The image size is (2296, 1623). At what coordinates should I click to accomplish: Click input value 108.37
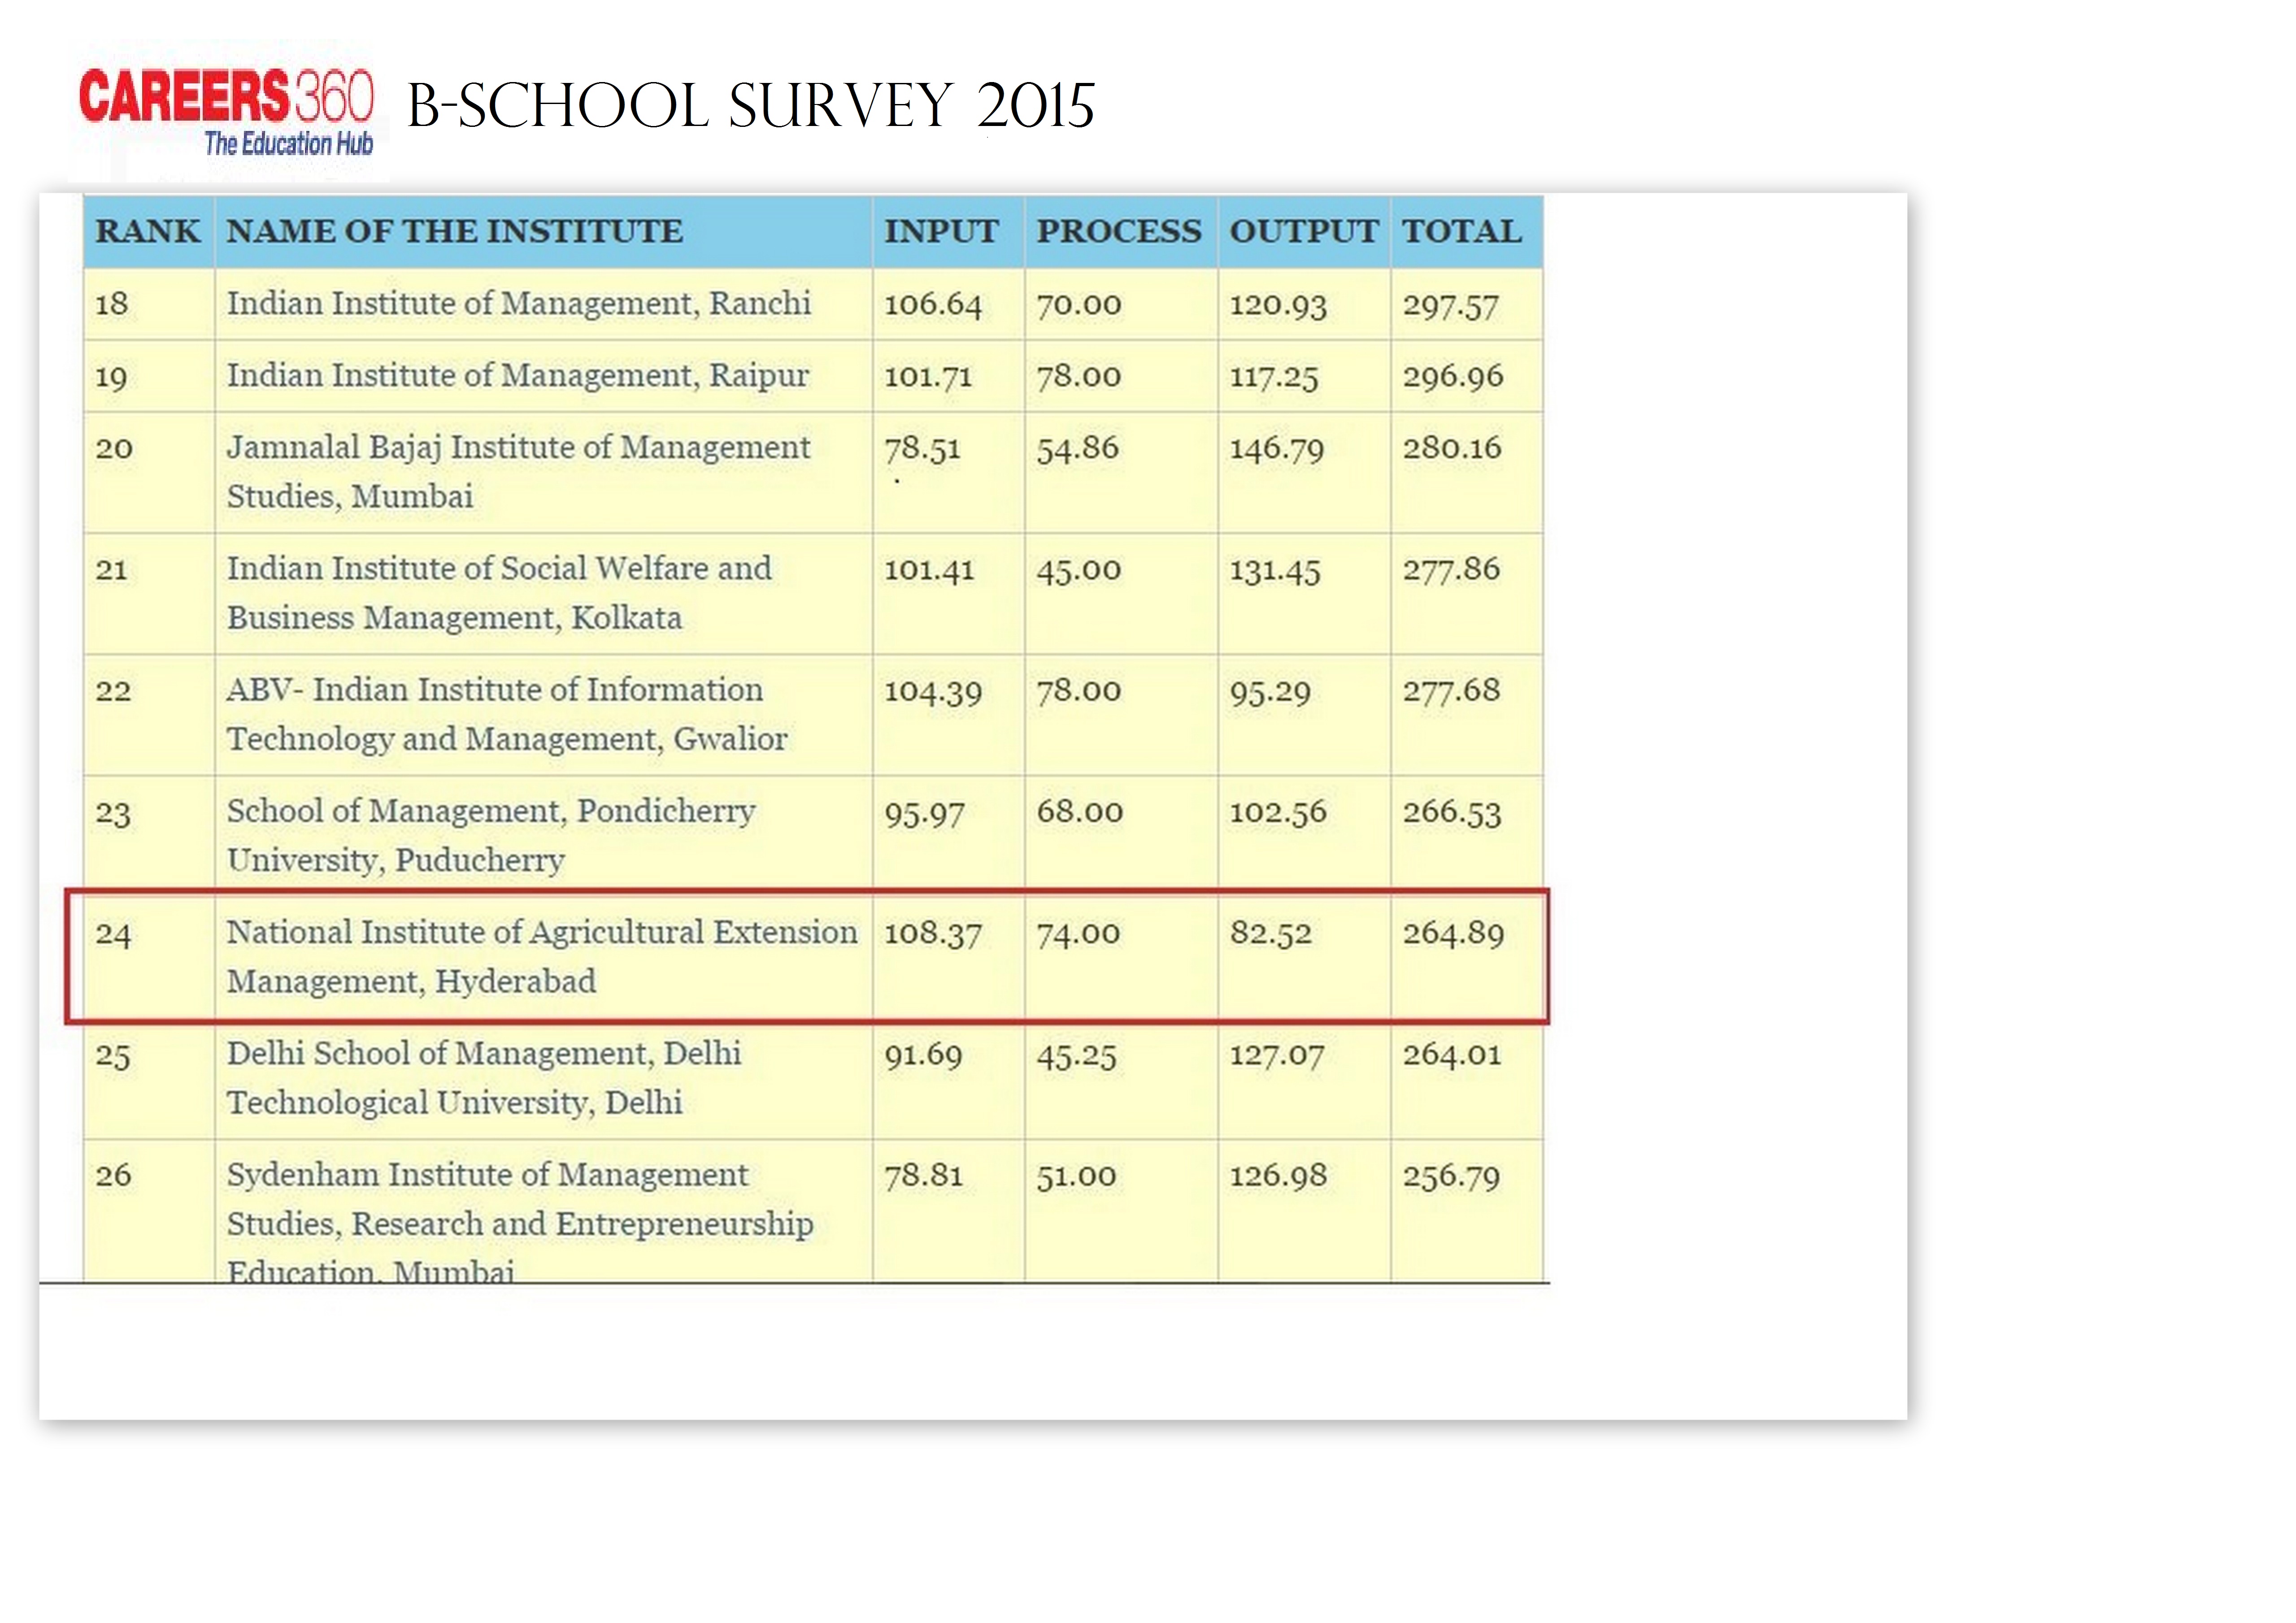[x=933, y=934]
